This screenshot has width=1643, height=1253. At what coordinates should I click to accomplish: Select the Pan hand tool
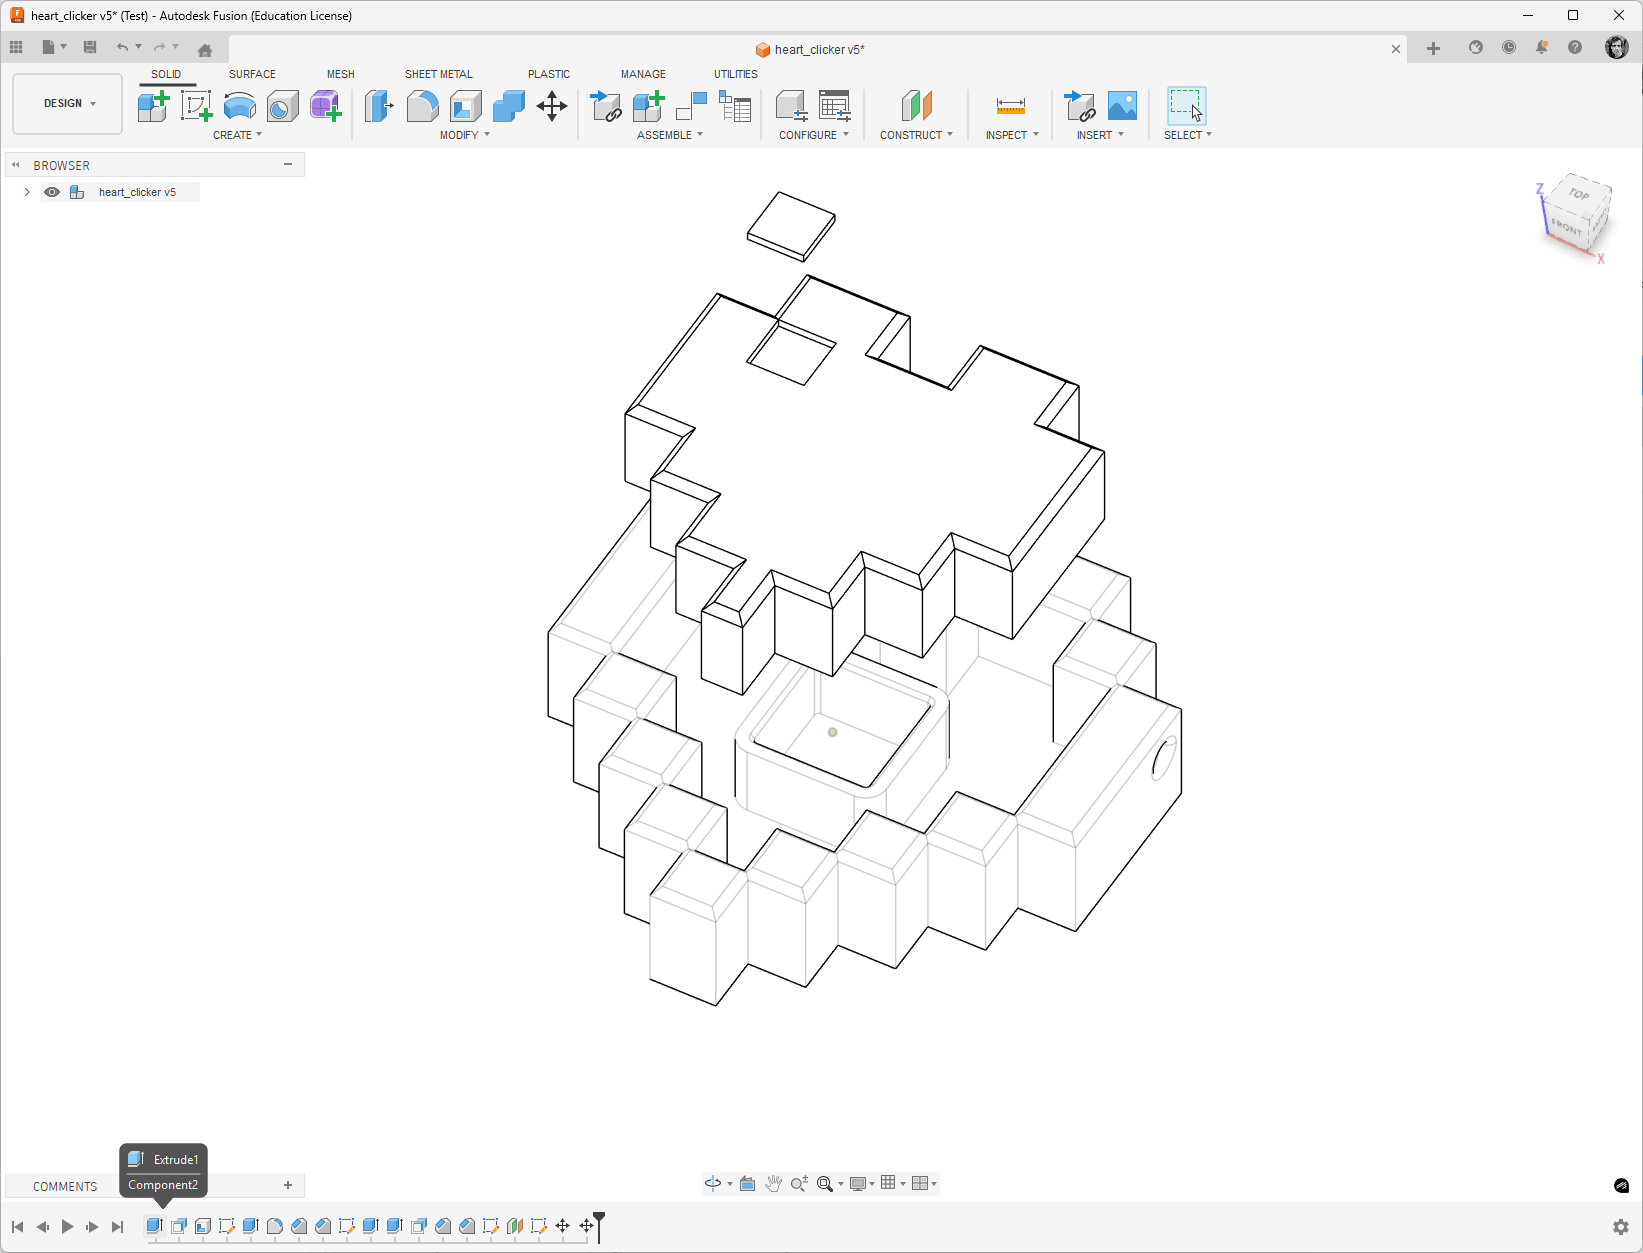(x=773, y=1183)
